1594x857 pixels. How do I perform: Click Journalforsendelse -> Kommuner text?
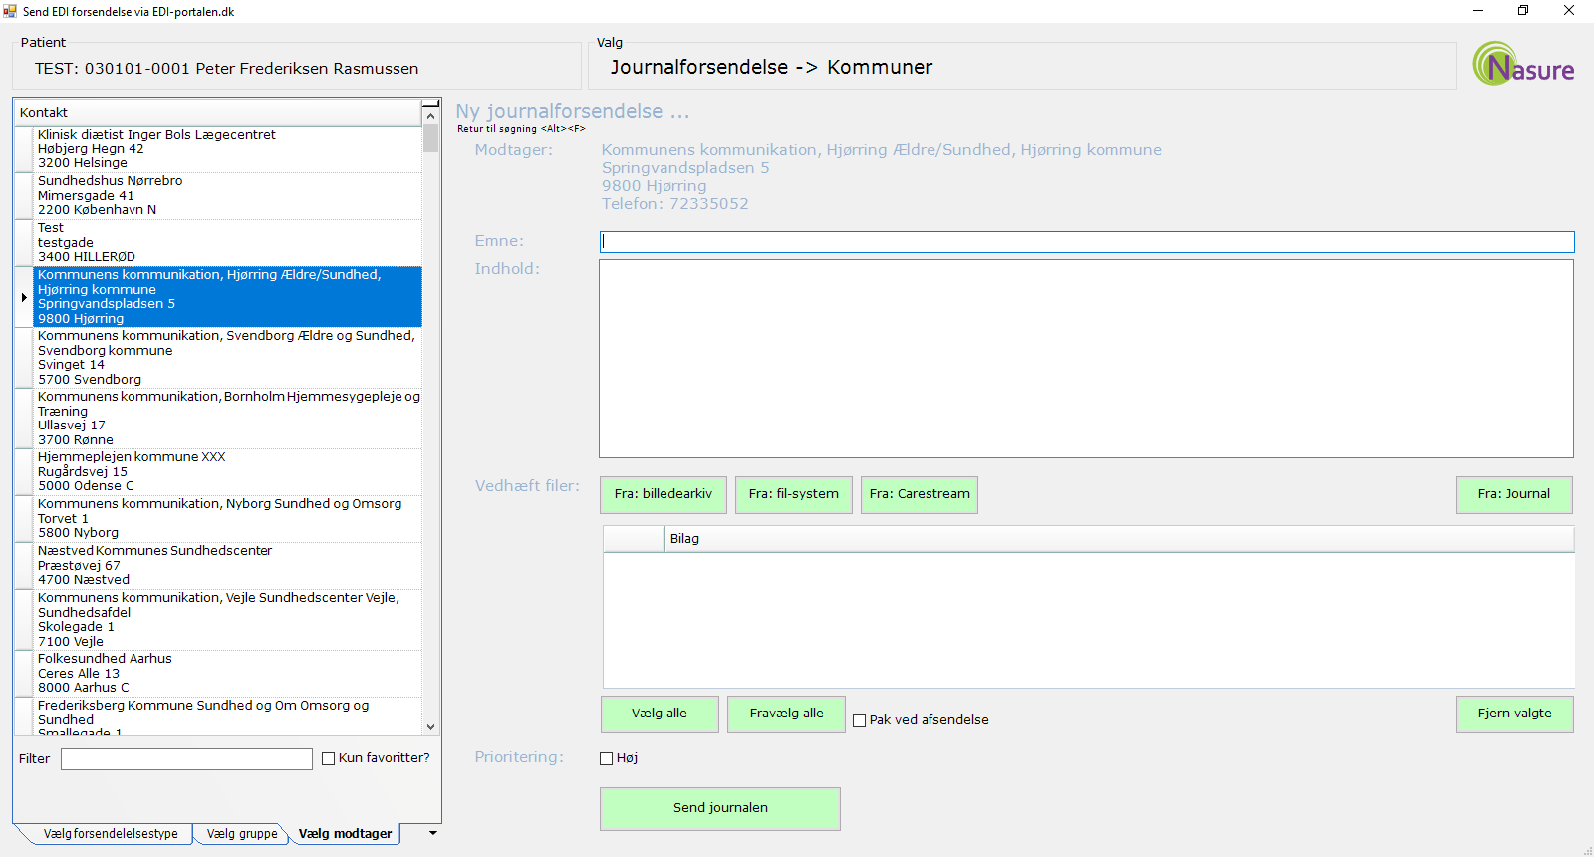click(x=771, y=68)
